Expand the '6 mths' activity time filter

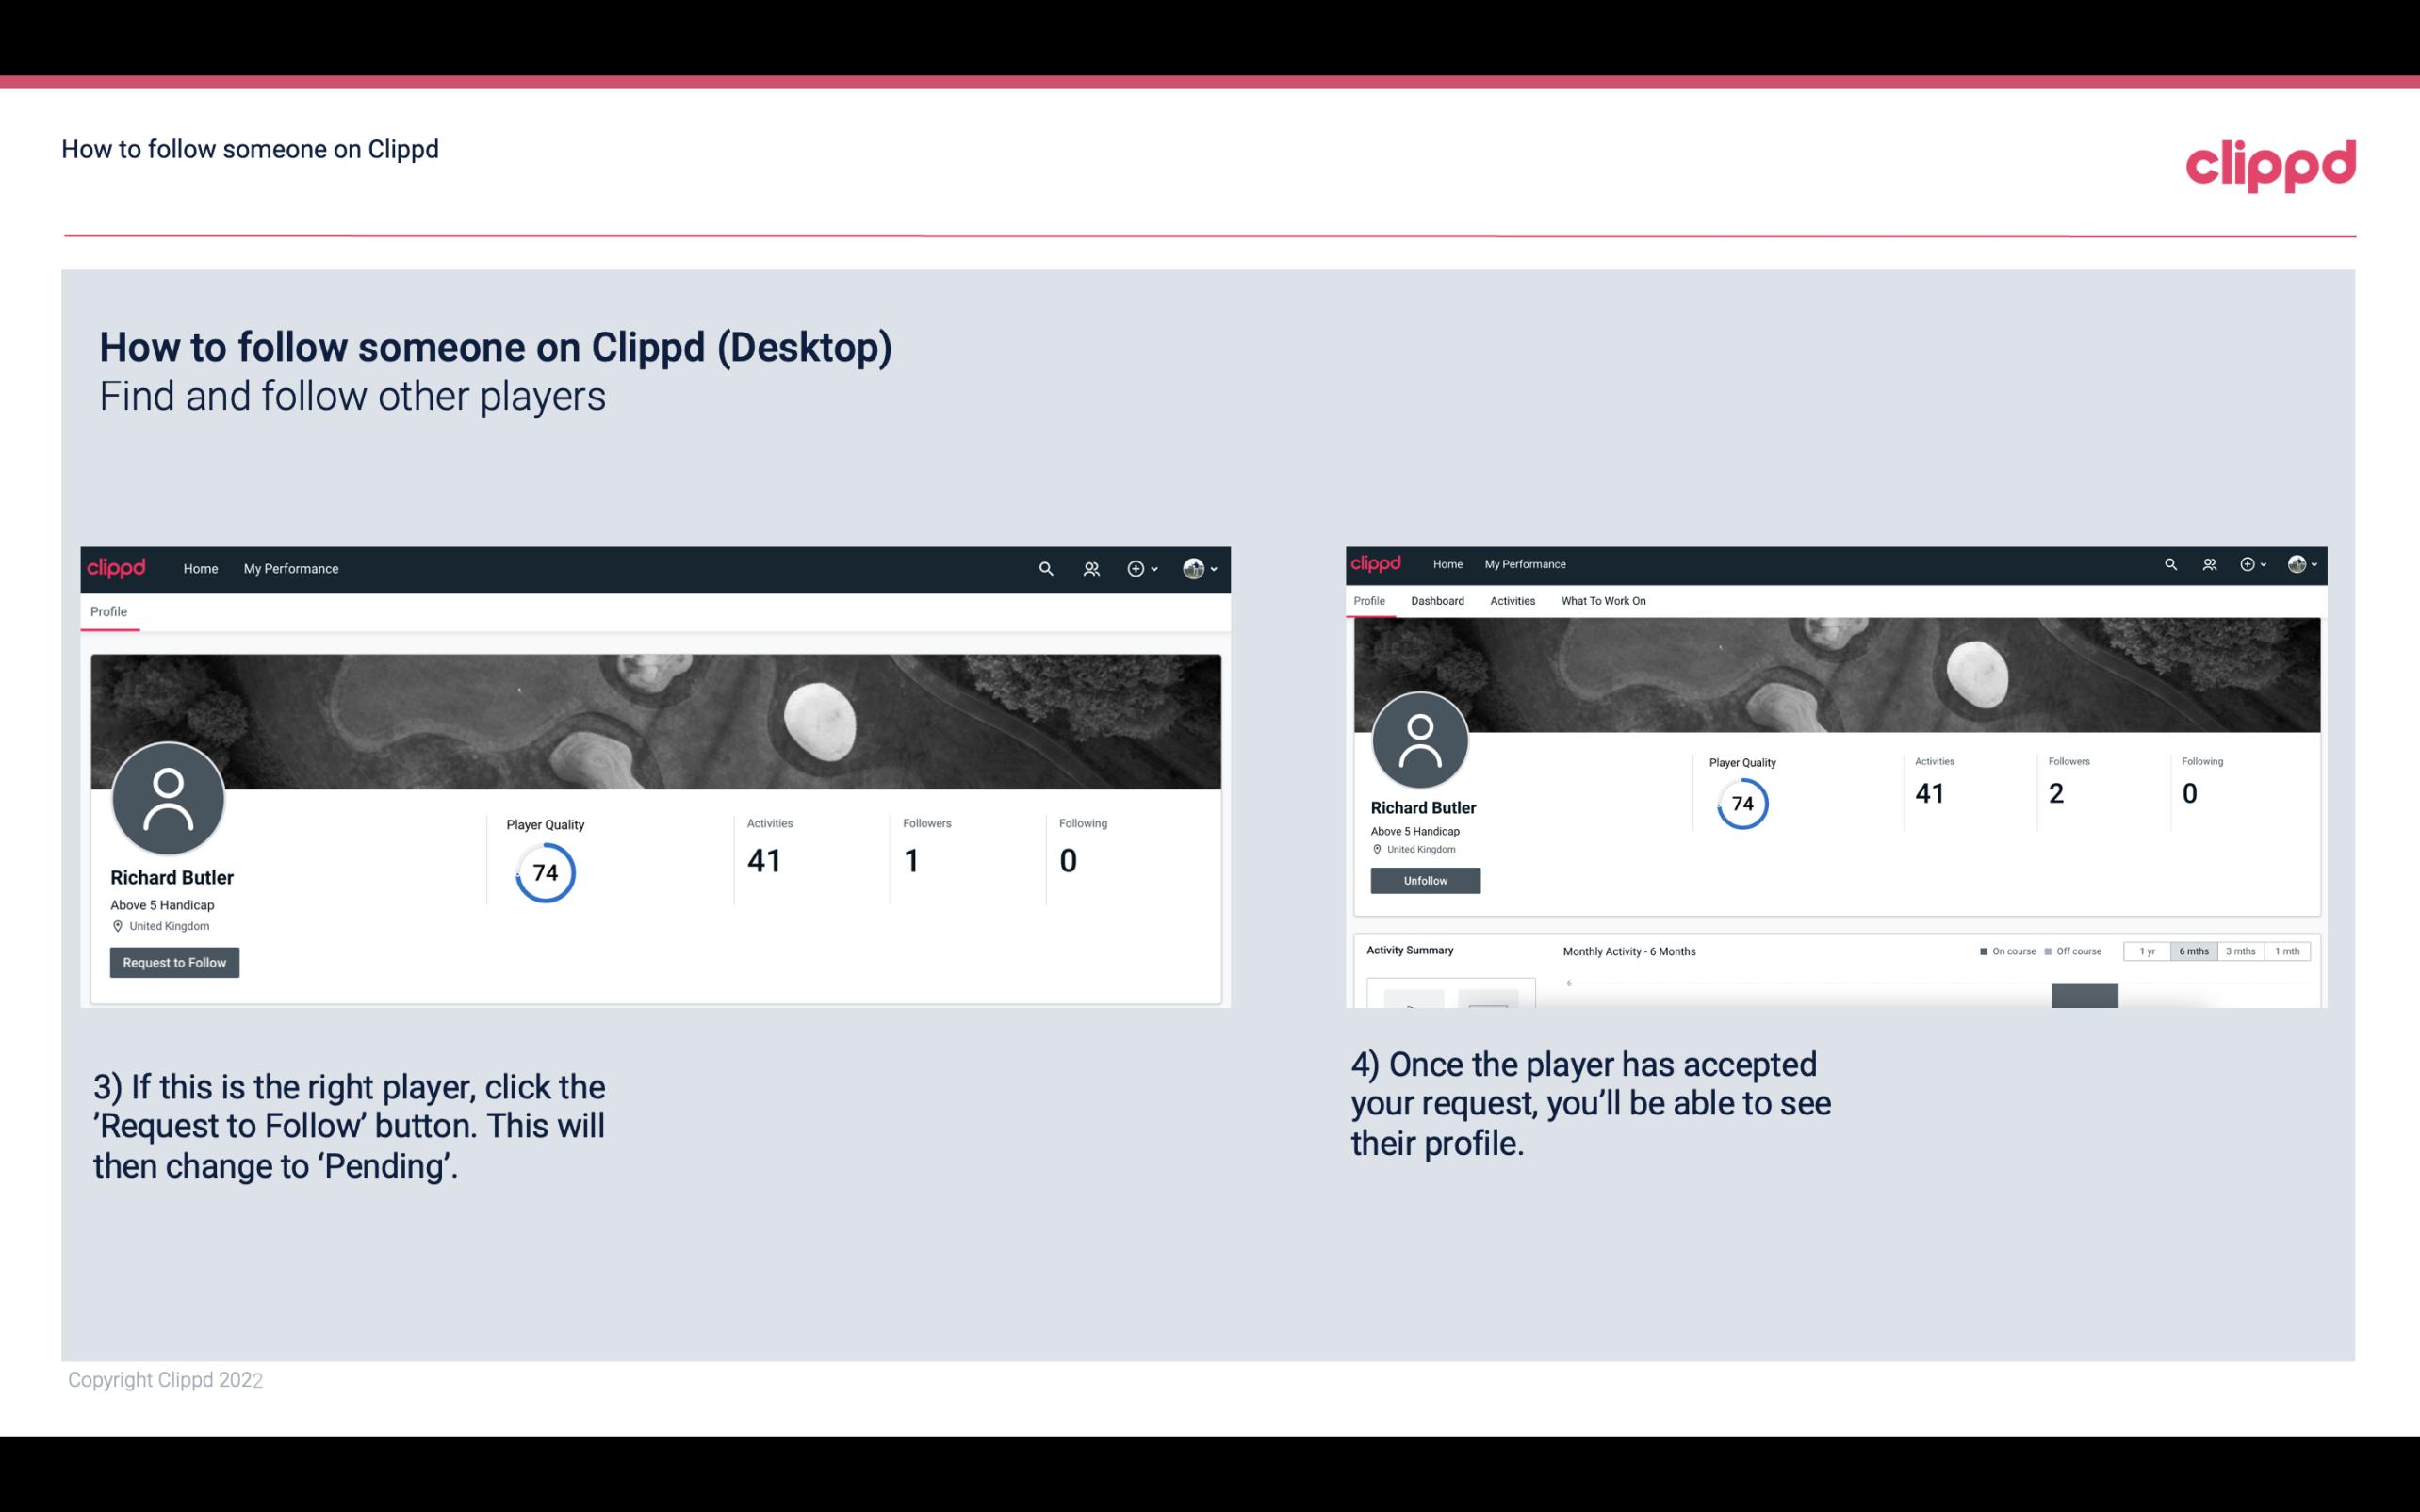[2194, 951]
